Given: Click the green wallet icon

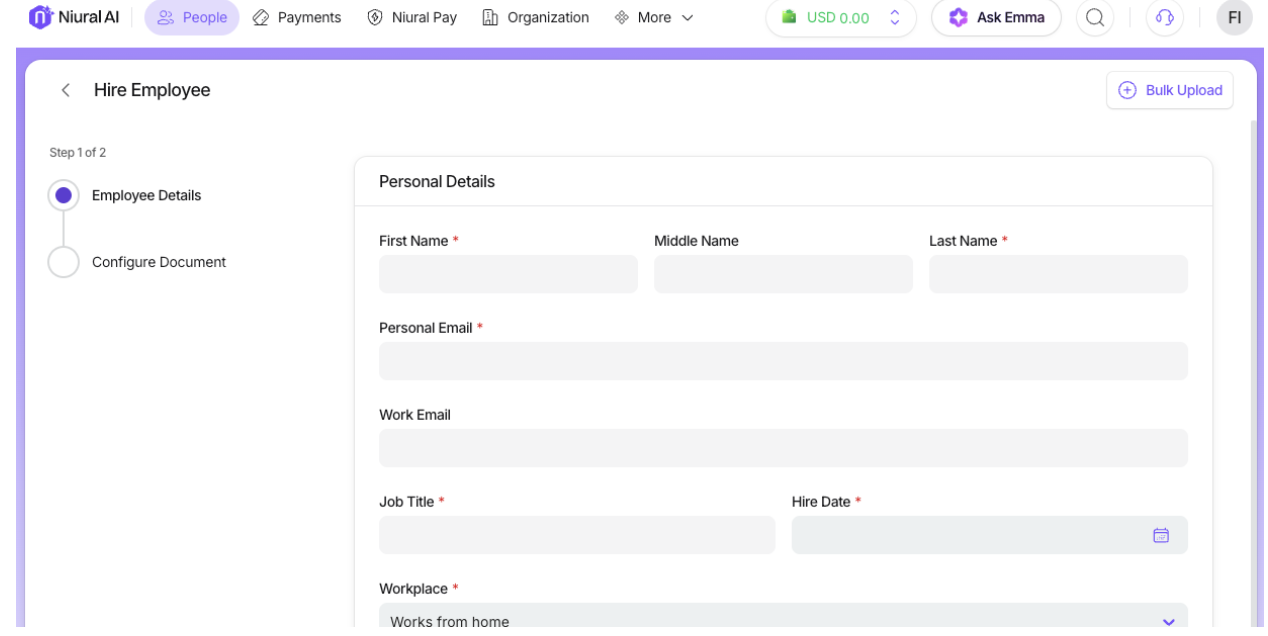Looking at the screenshot, I should click(x=790, y=17).
